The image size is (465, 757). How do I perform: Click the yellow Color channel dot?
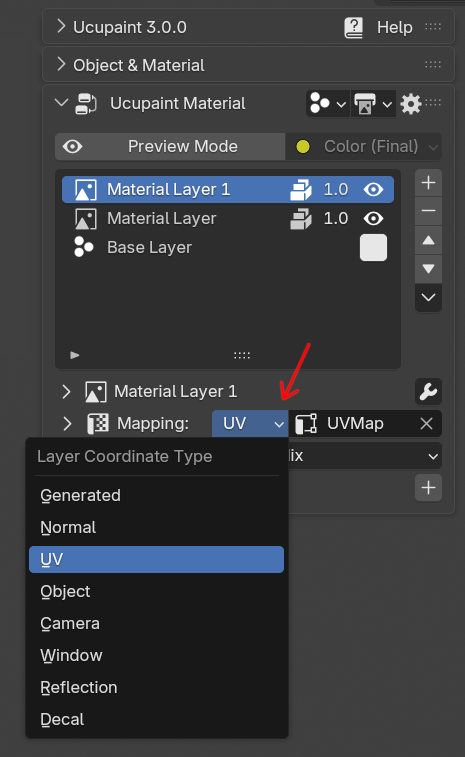click(x=303, y=146)
